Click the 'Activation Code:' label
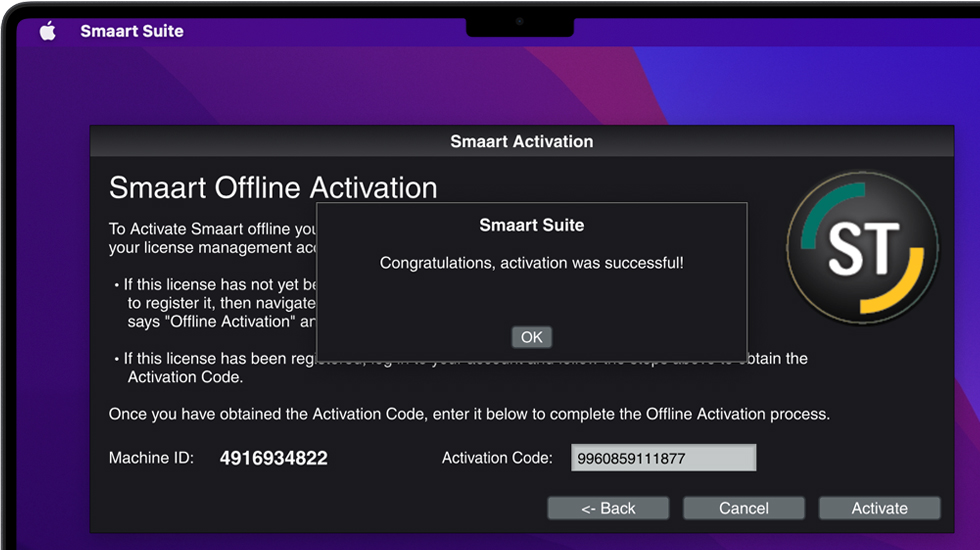 tap(497, 458)
